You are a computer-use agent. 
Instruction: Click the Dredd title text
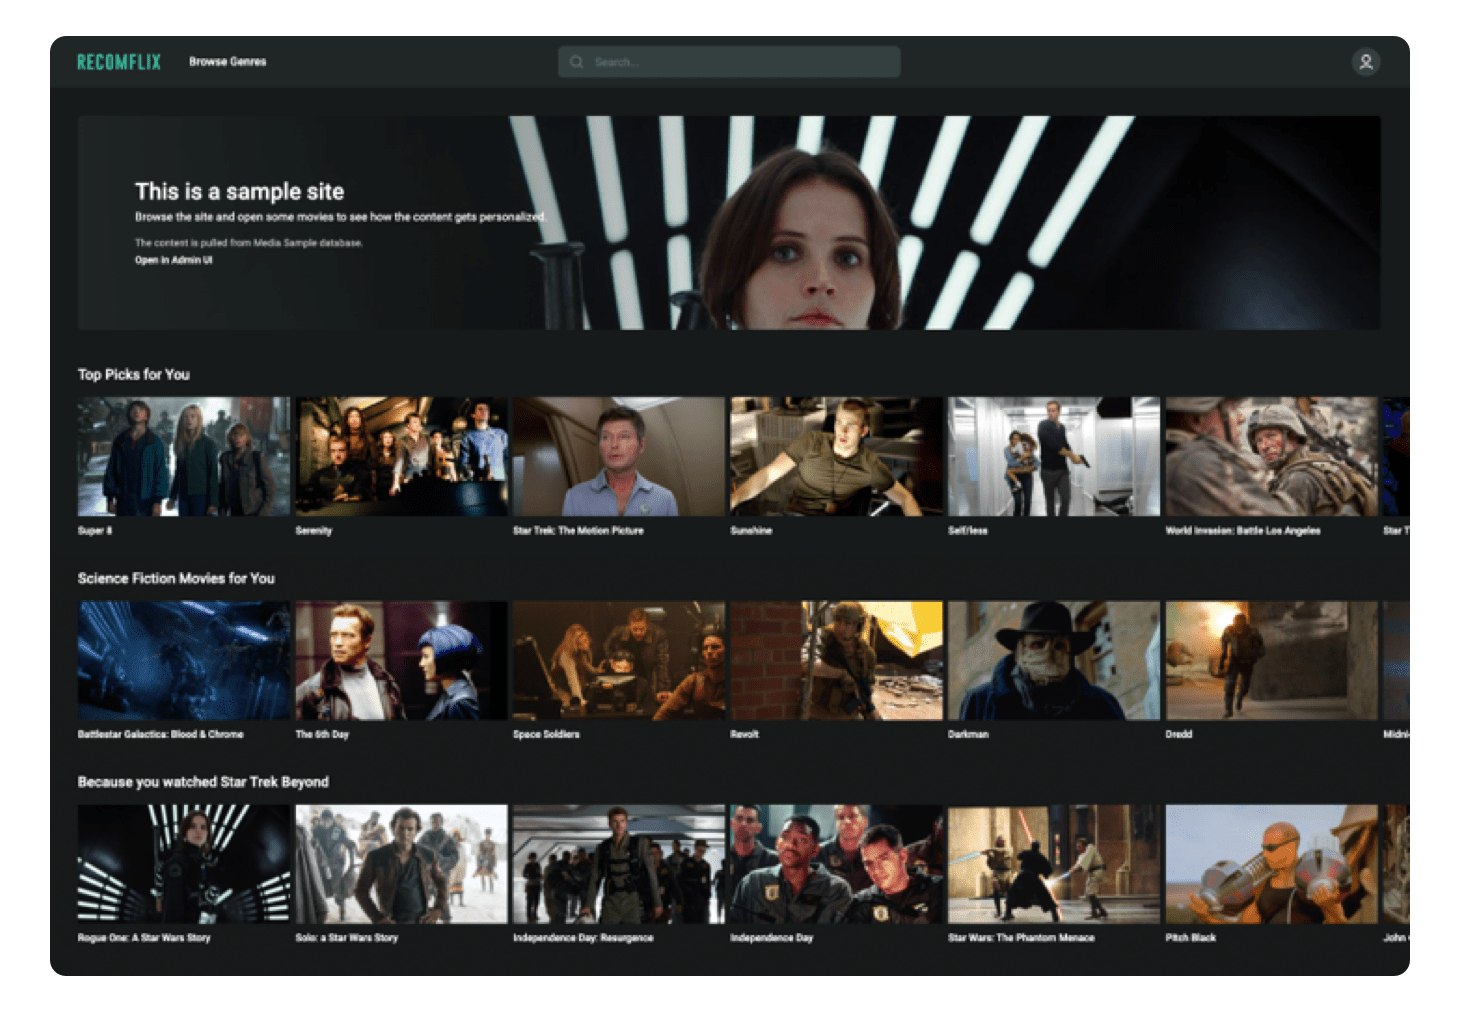click(1179, 734)
